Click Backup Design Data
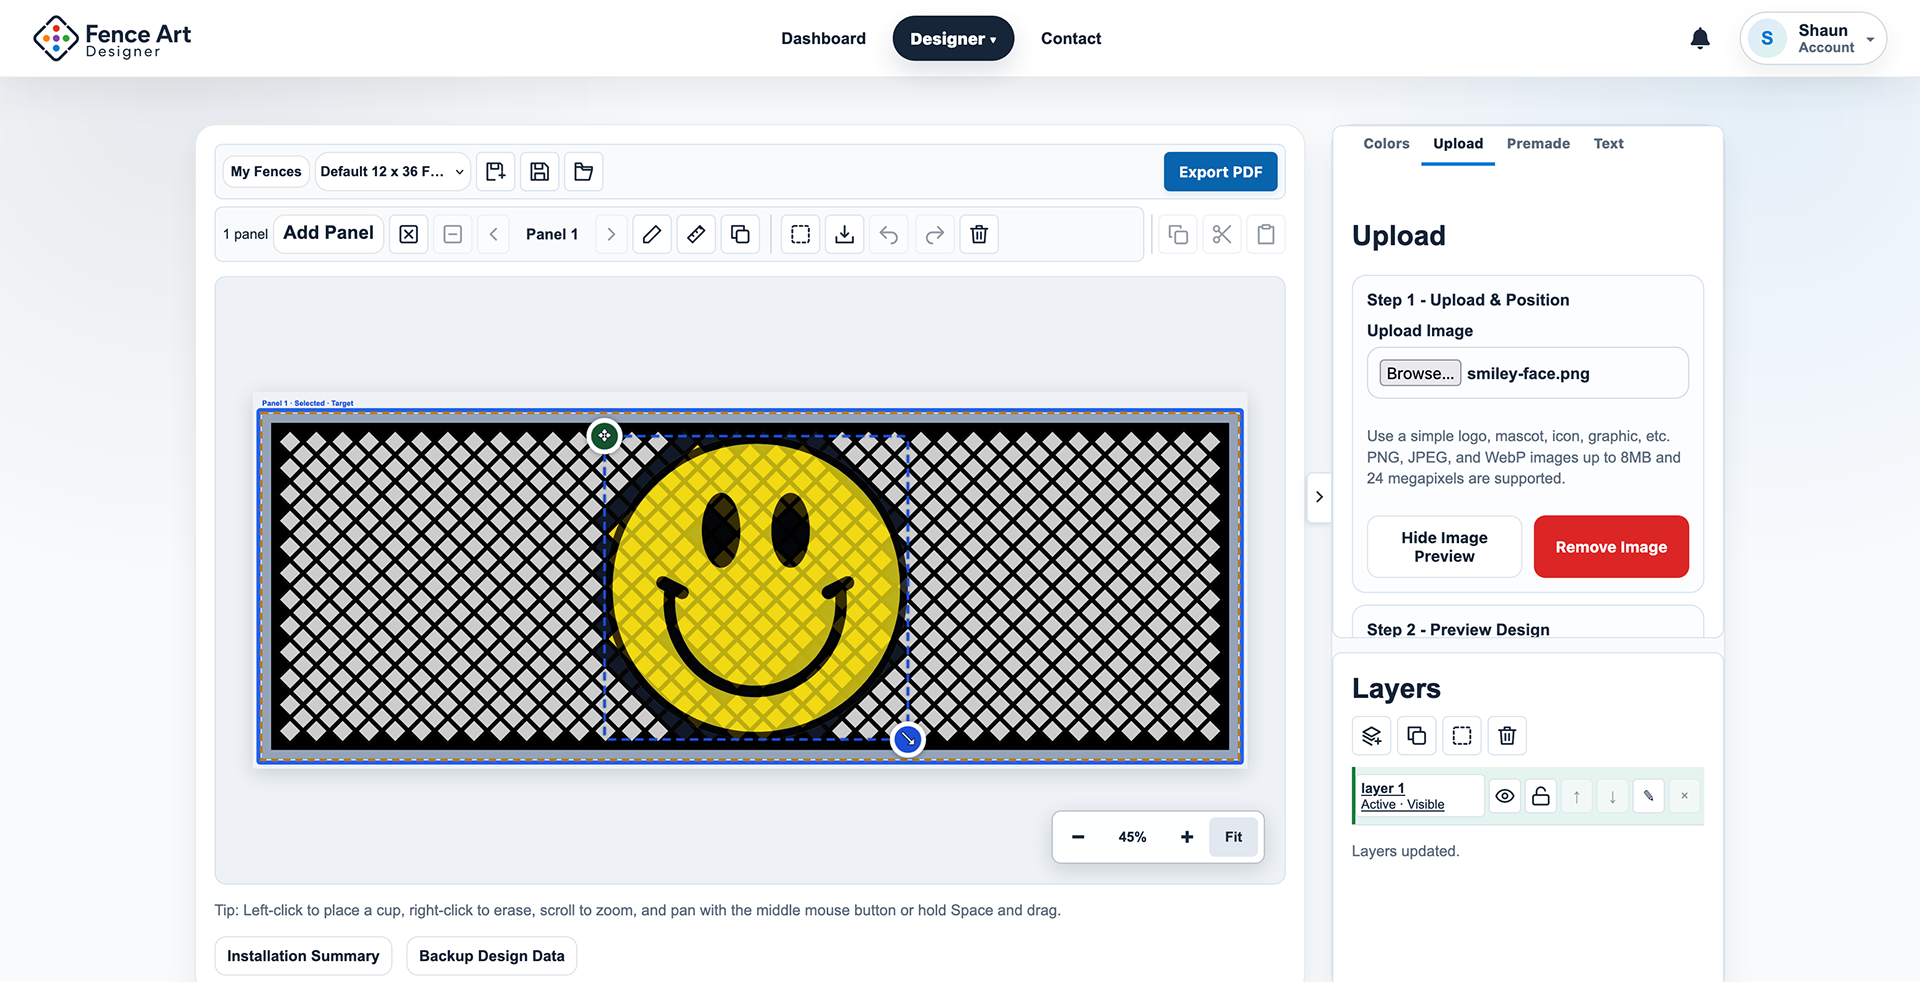Image resolution: width=1920 pixels, height=982 pixels. [x=492, y=956]
